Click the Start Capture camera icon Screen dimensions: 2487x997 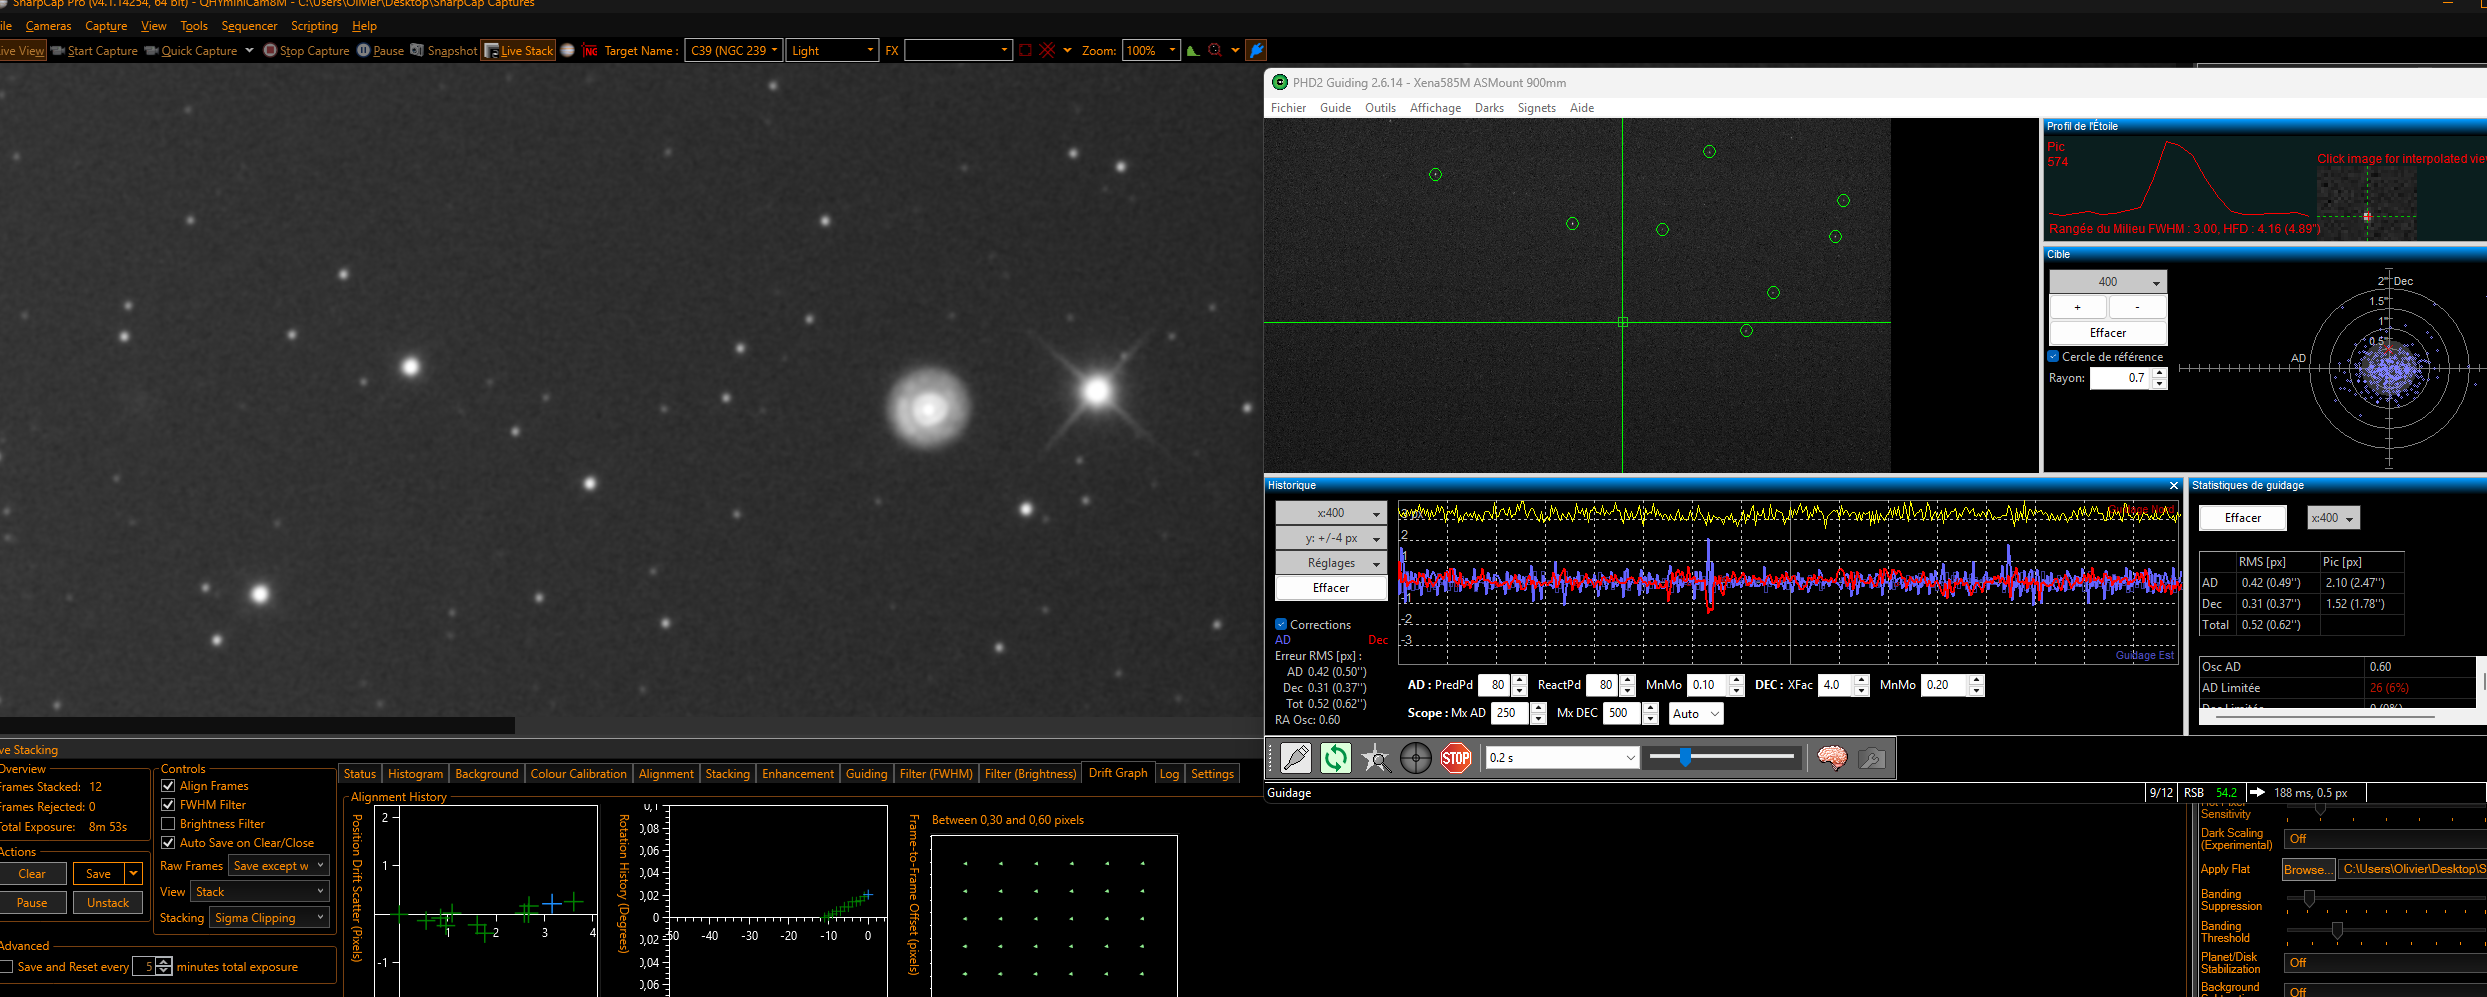(x=58, y=50)
